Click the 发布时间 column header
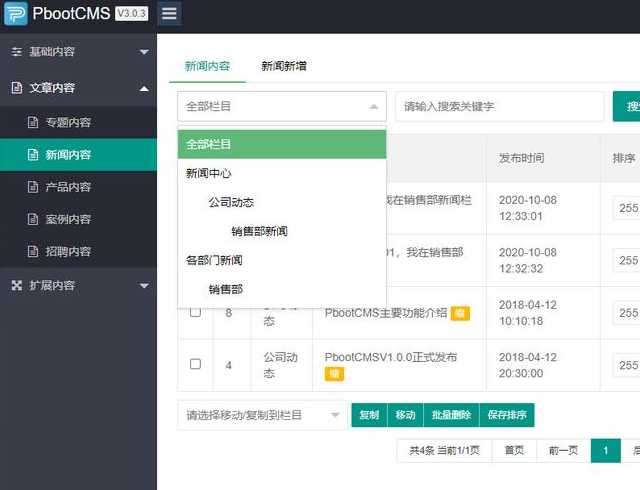 (x=522, y=158)
